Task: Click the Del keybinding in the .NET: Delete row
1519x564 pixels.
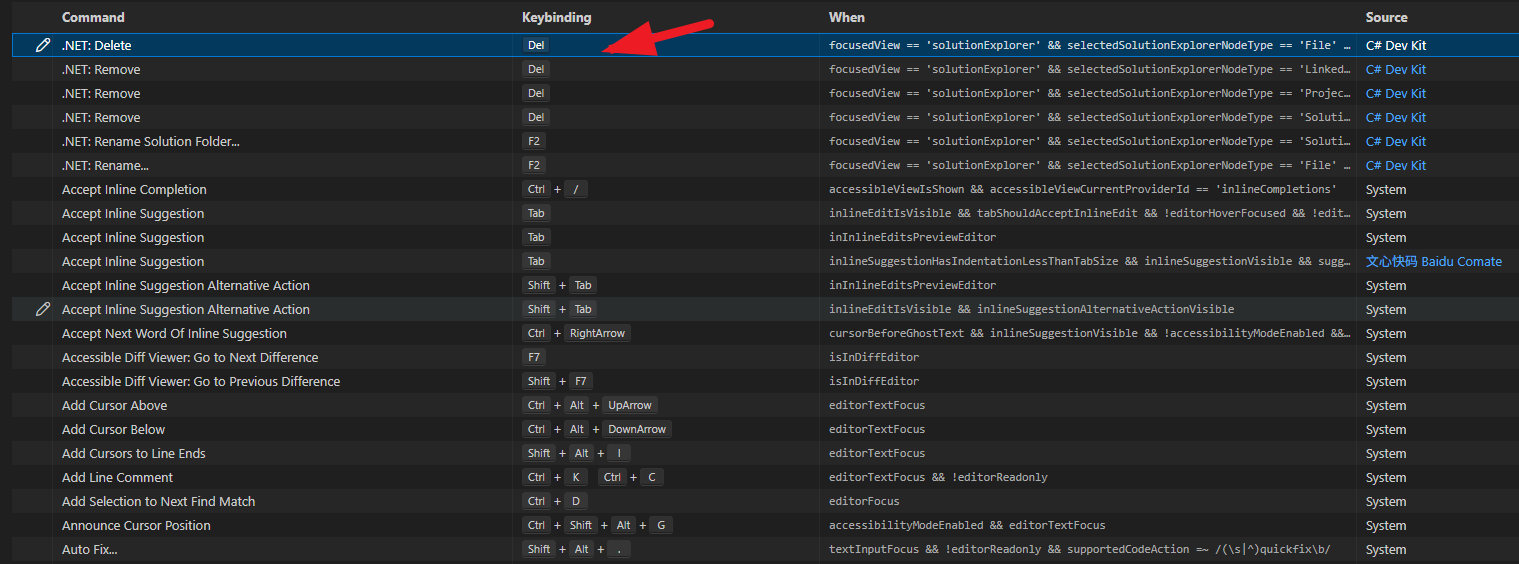Action: [536, 45]
